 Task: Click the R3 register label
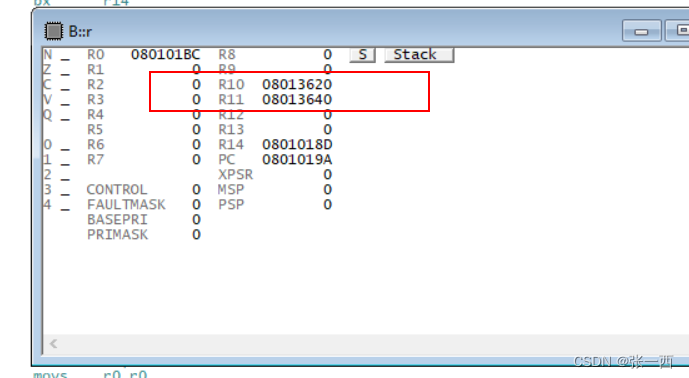pyautogui.click(x=95, y=99)
